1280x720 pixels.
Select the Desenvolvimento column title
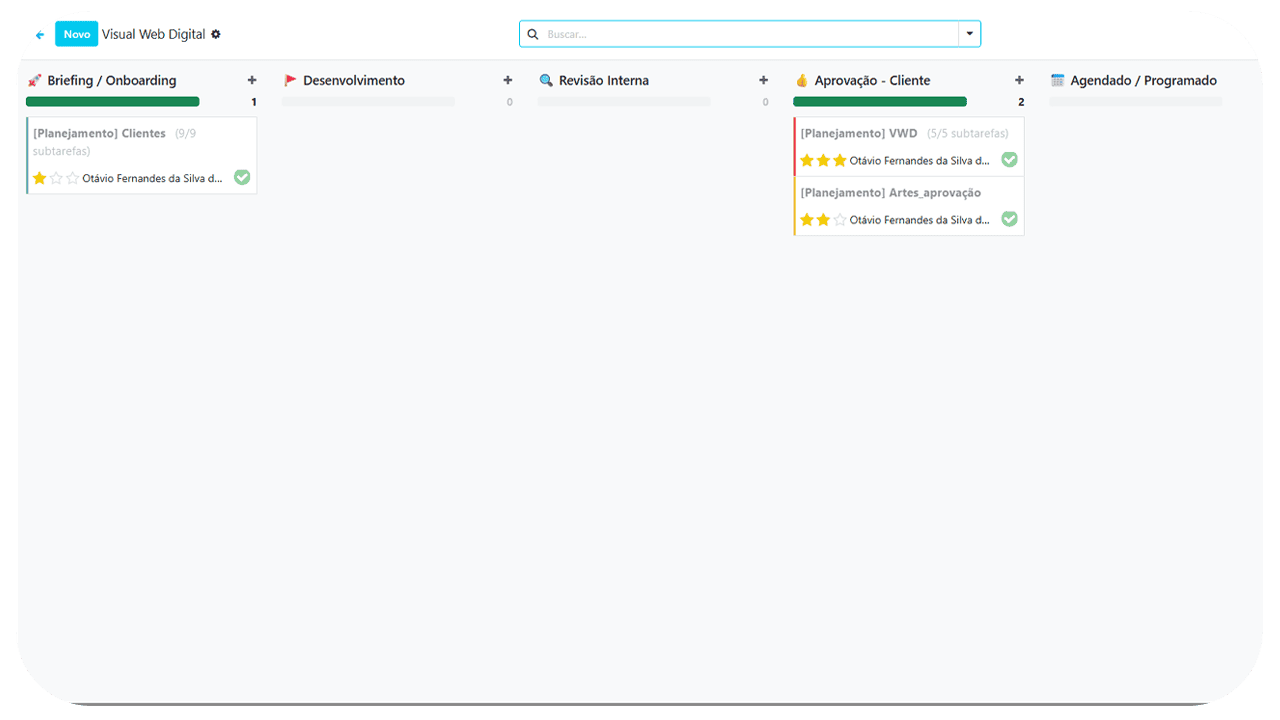(354, 80)
